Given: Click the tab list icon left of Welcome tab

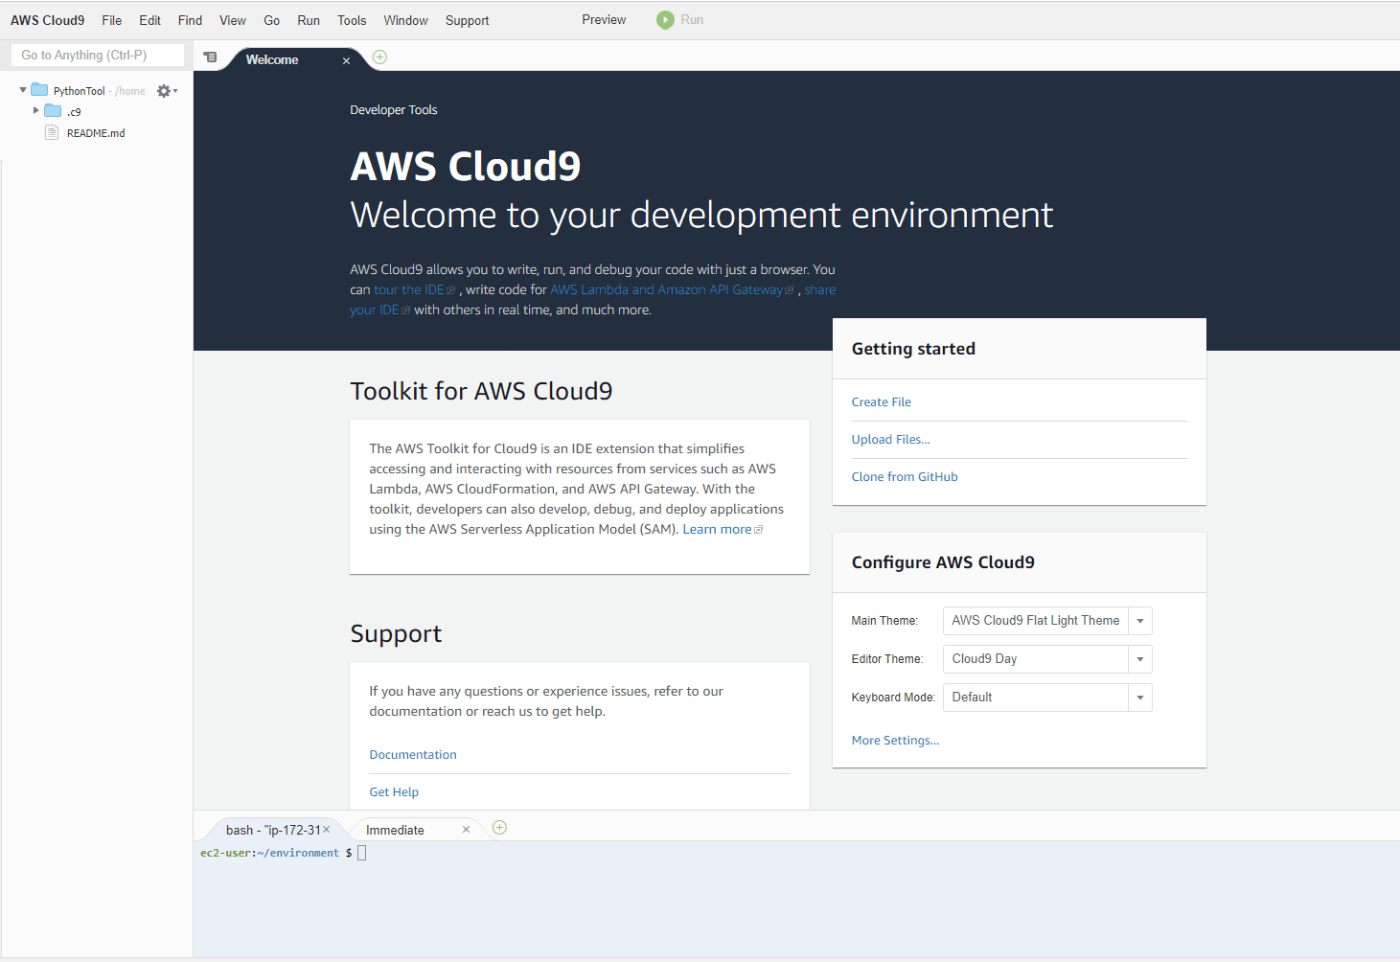Looking at the screenshot, I should [210, 57].
